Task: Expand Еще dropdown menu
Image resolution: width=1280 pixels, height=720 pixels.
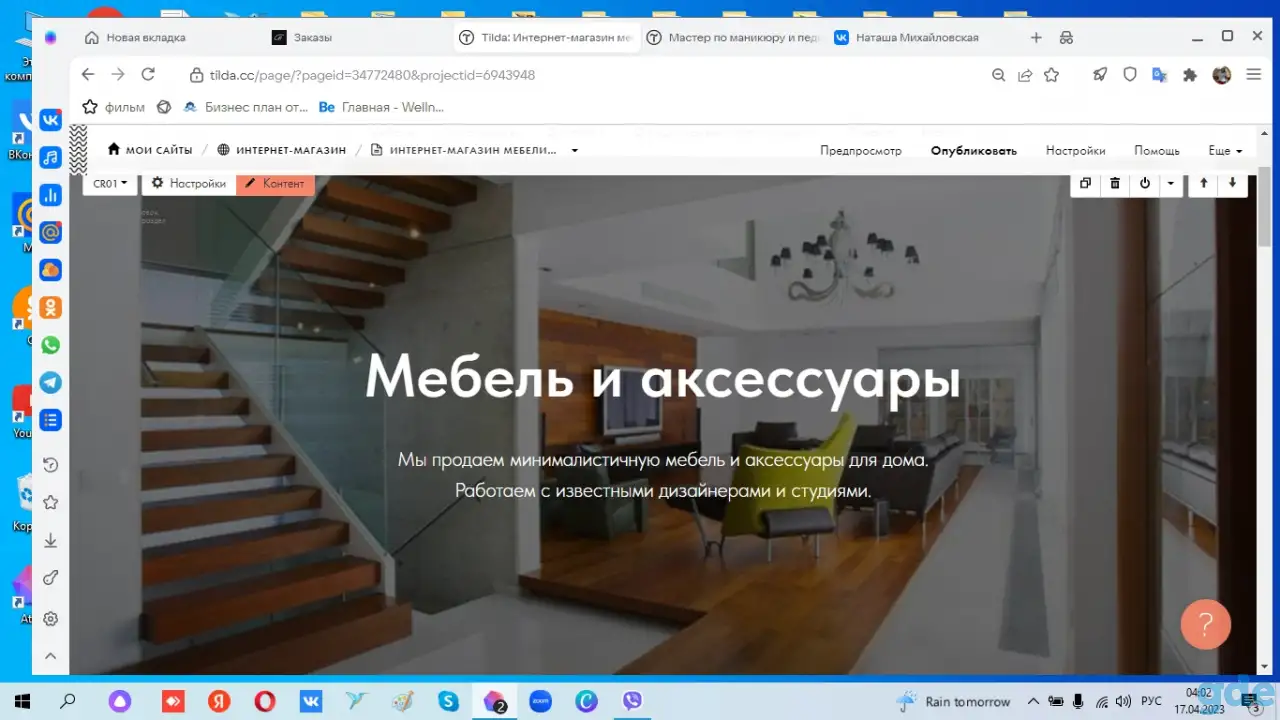Action: [x=1225, y=151]
